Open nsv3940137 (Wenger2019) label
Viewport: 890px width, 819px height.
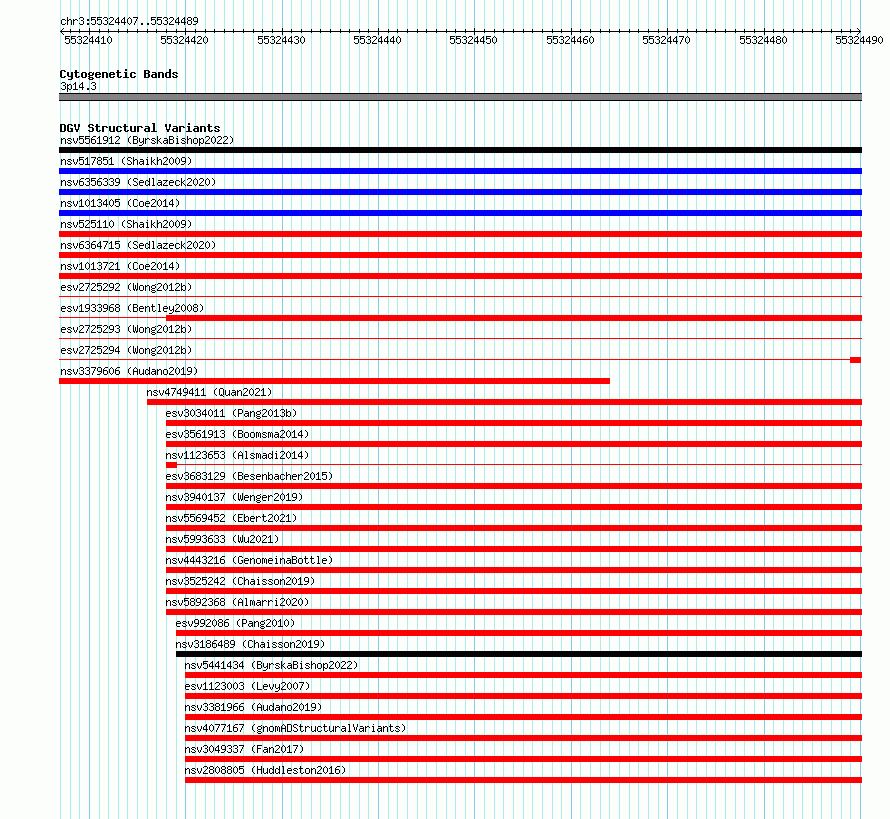[234, 497]
